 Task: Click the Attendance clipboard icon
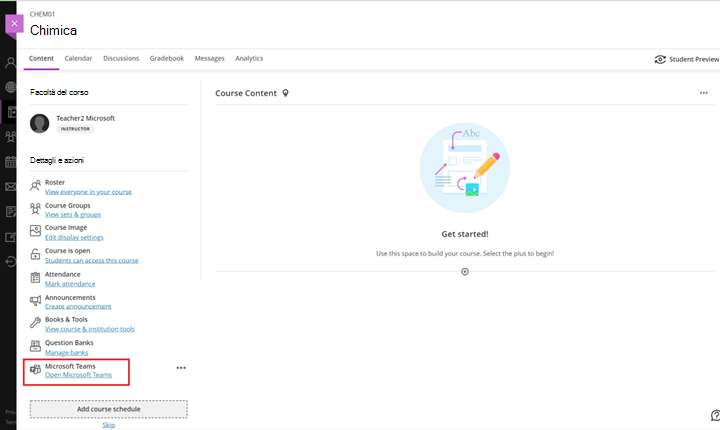(35, 277)
